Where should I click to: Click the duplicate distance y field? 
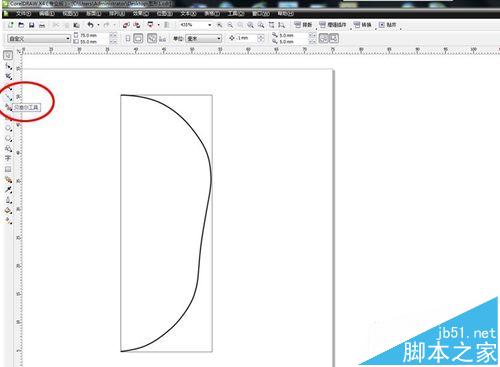(x=293, y=42)
